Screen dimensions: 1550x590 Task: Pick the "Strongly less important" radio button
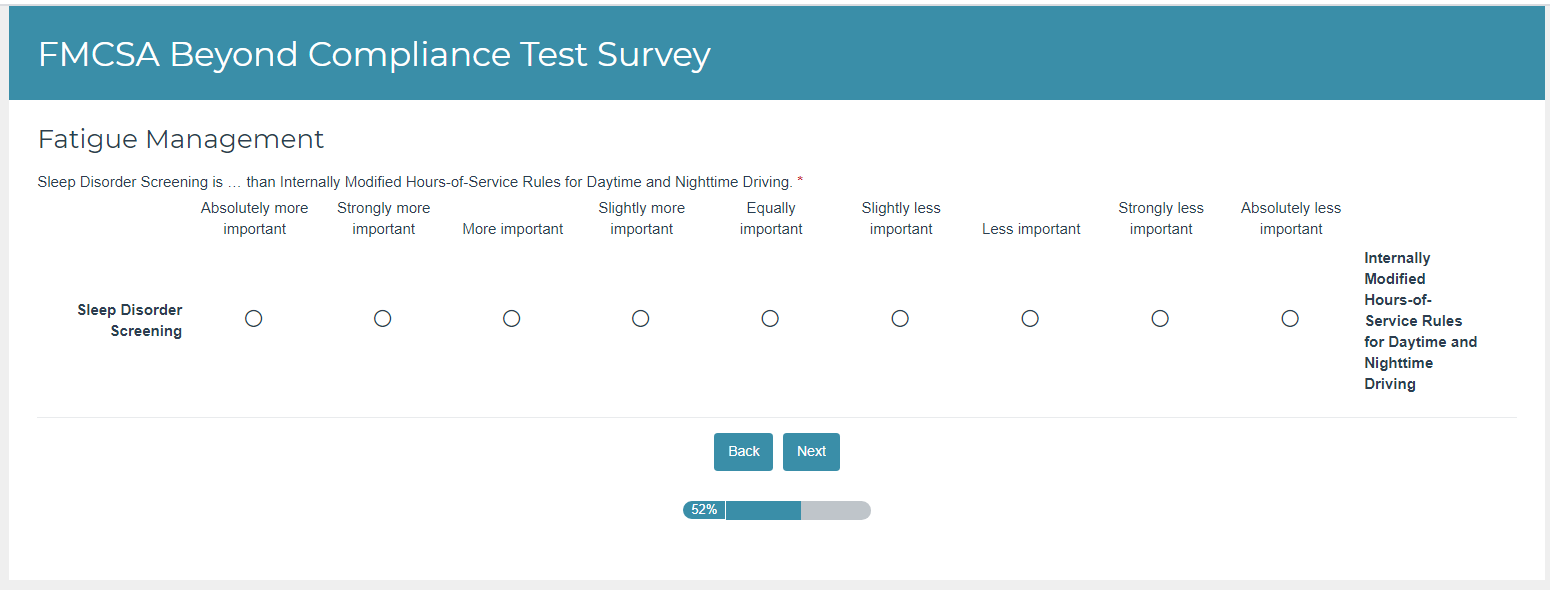(x=1160, y=318)
